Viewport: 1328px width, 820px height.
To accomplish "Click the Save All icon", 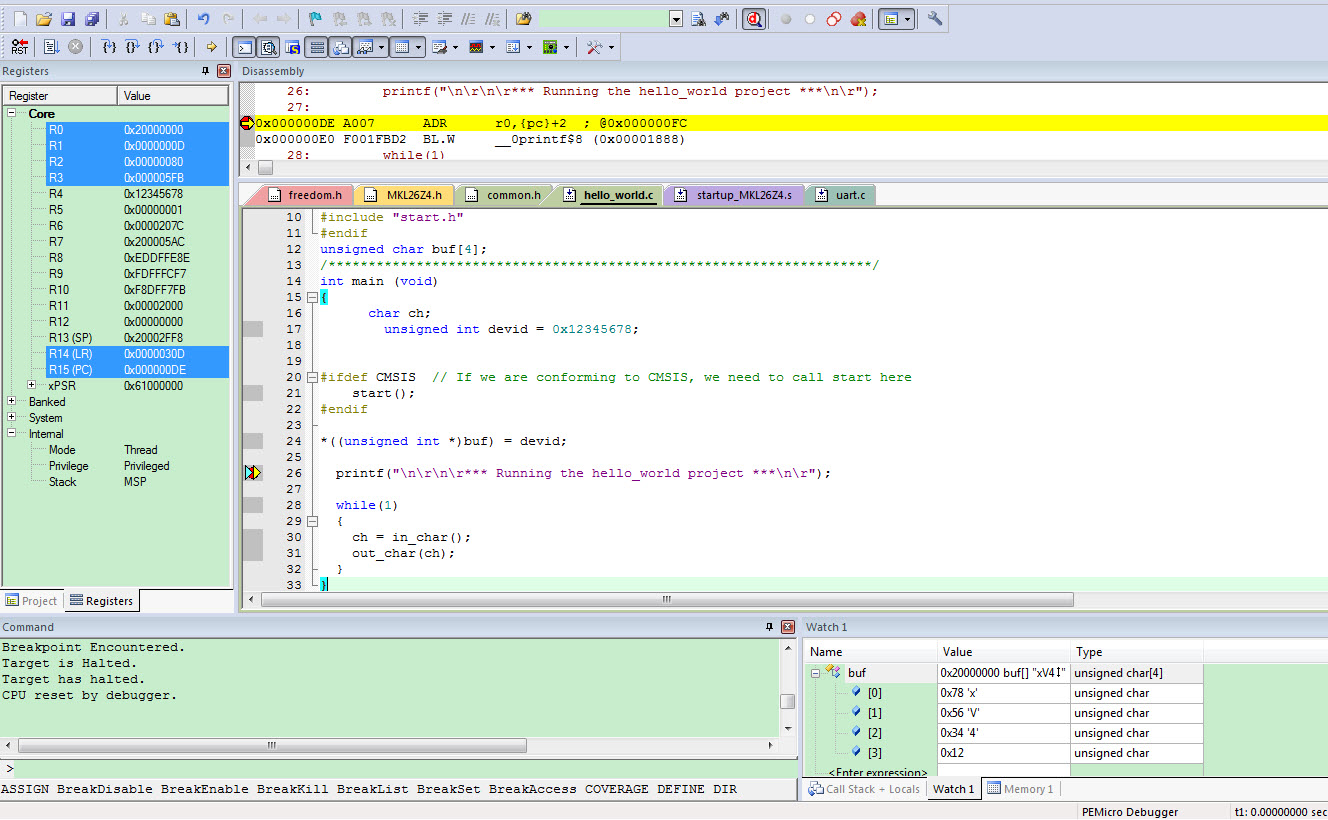I will pyautogui.click(x=92, y=19).
